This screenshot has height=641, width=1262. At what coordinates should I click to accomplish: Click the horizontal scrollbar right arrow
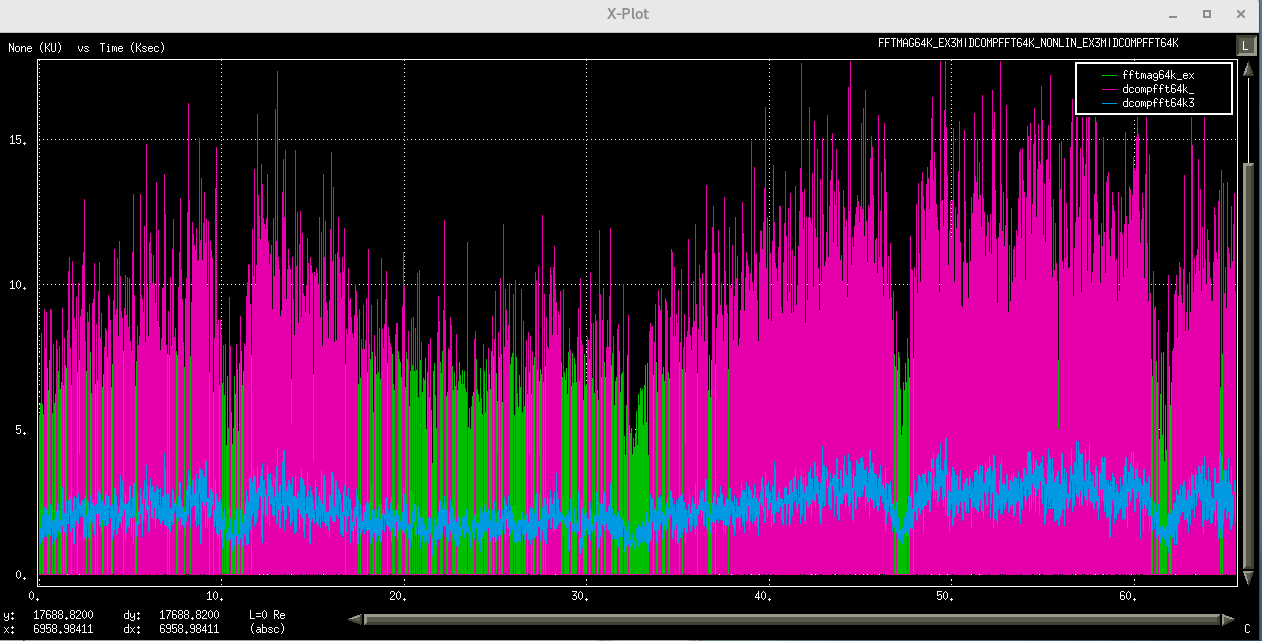1228,619
